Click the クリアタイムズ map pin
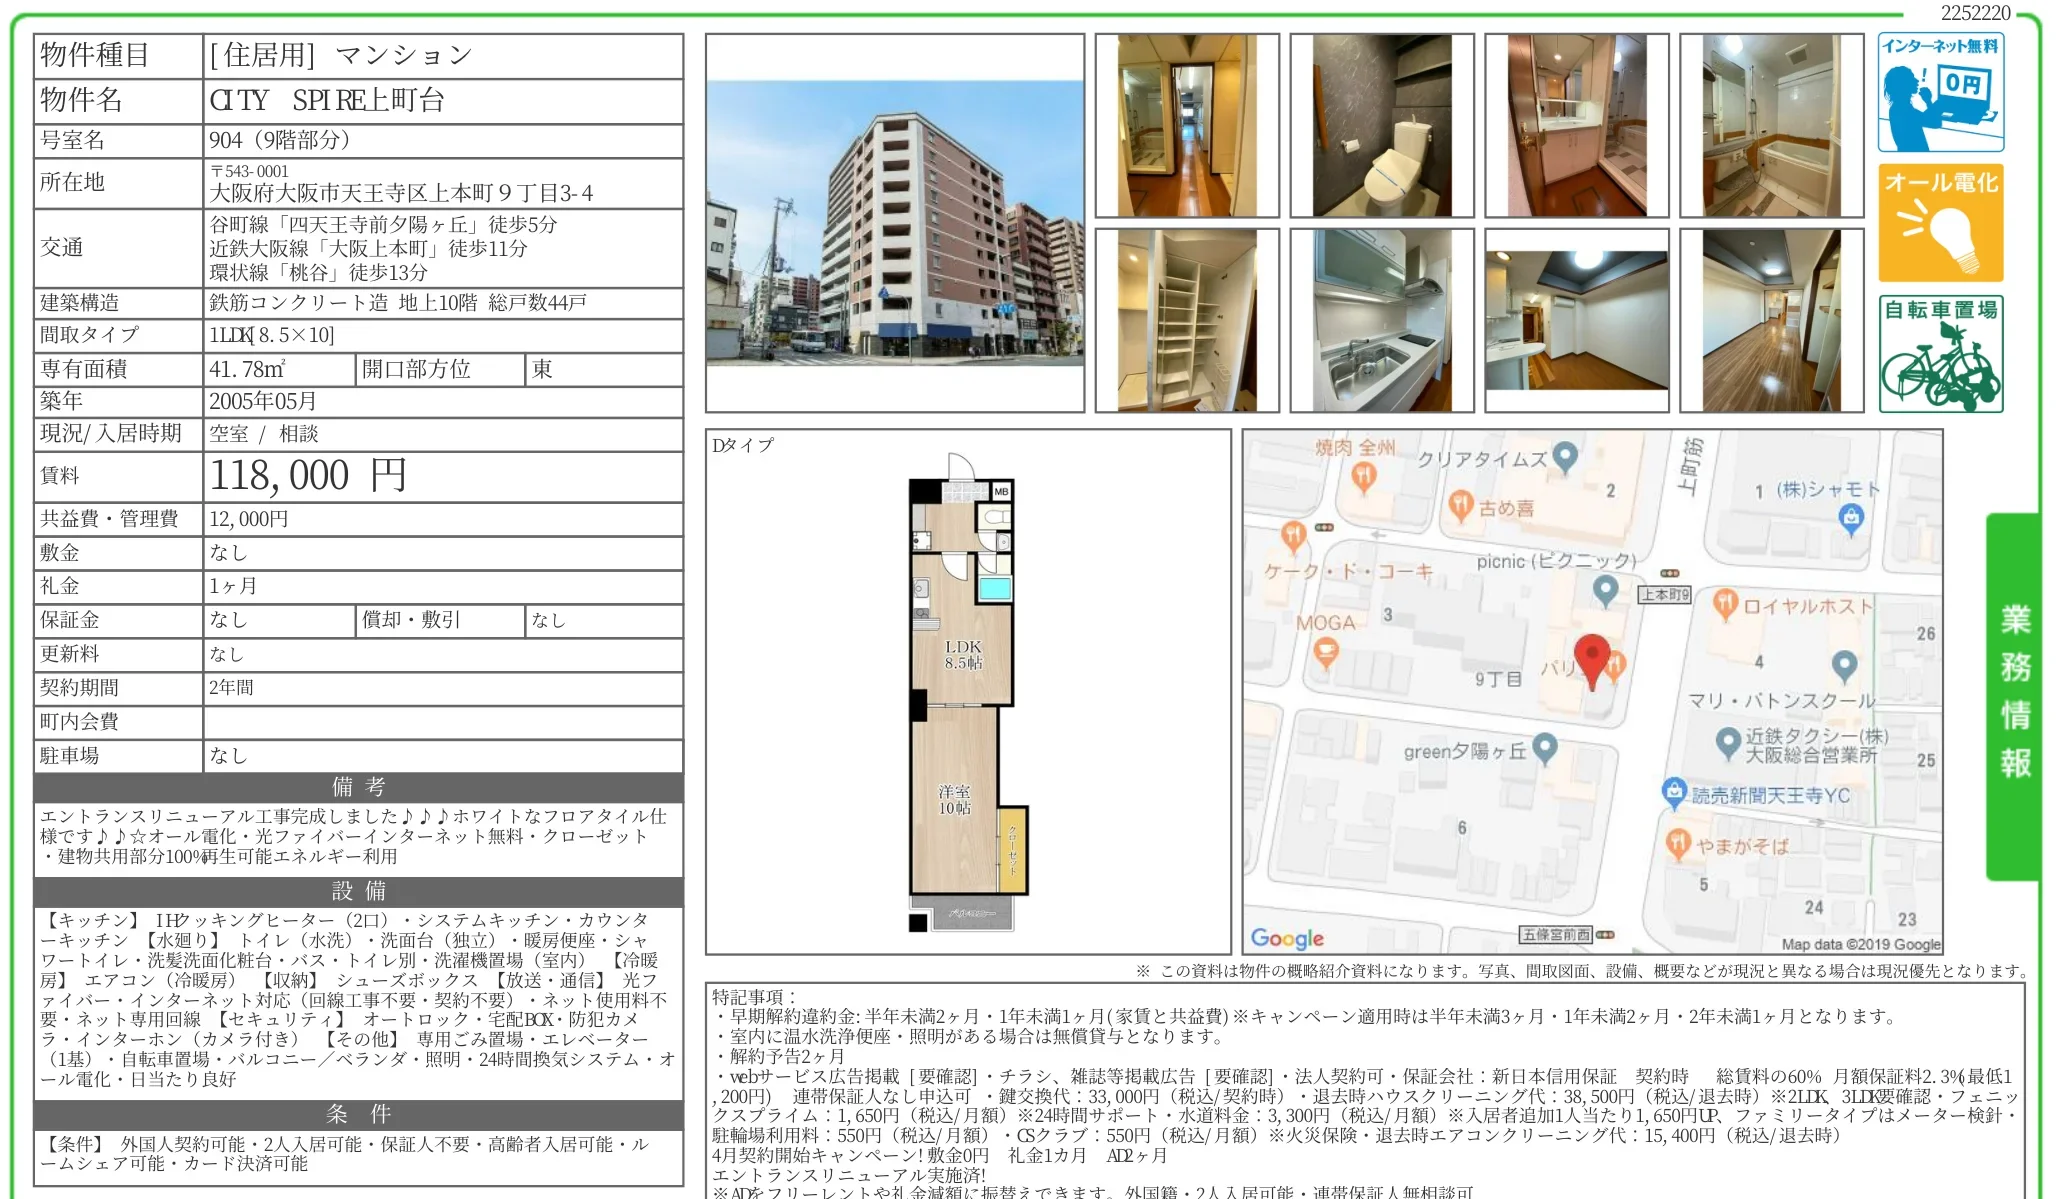 1566,457
